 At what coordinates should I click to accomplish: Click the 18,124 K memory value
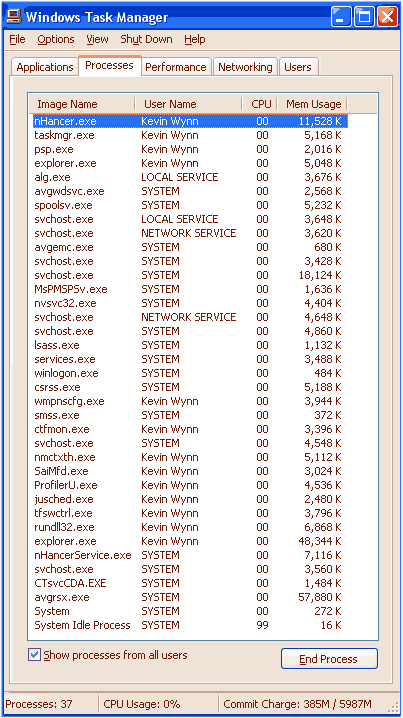point(319,275)
